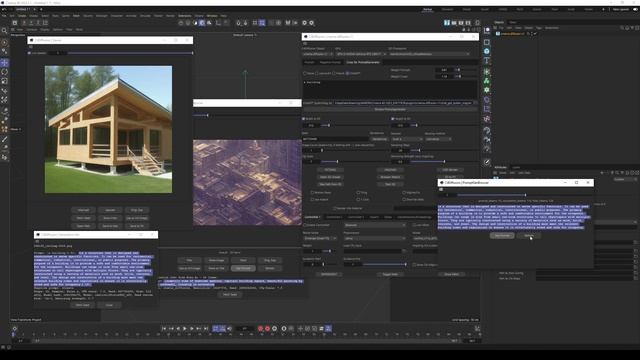Open the Mesh menu
640x360 pixels.
[x=76, y=16]
